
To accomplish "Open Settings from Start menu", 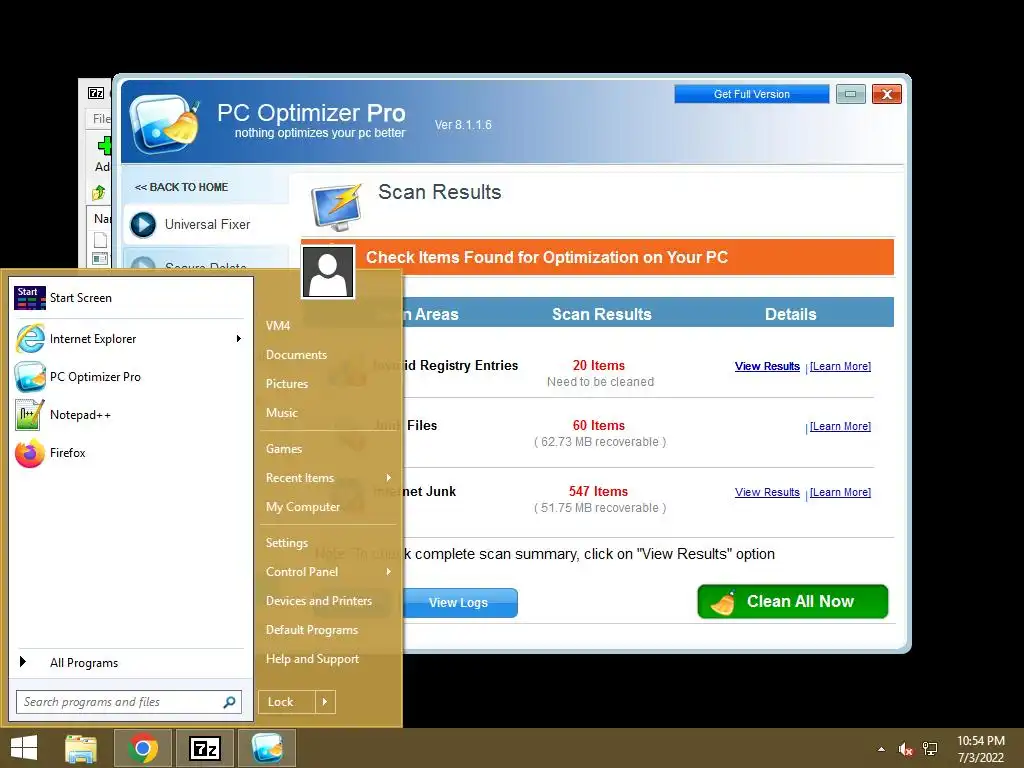I will pyautogui.click(x=287, y=543).
